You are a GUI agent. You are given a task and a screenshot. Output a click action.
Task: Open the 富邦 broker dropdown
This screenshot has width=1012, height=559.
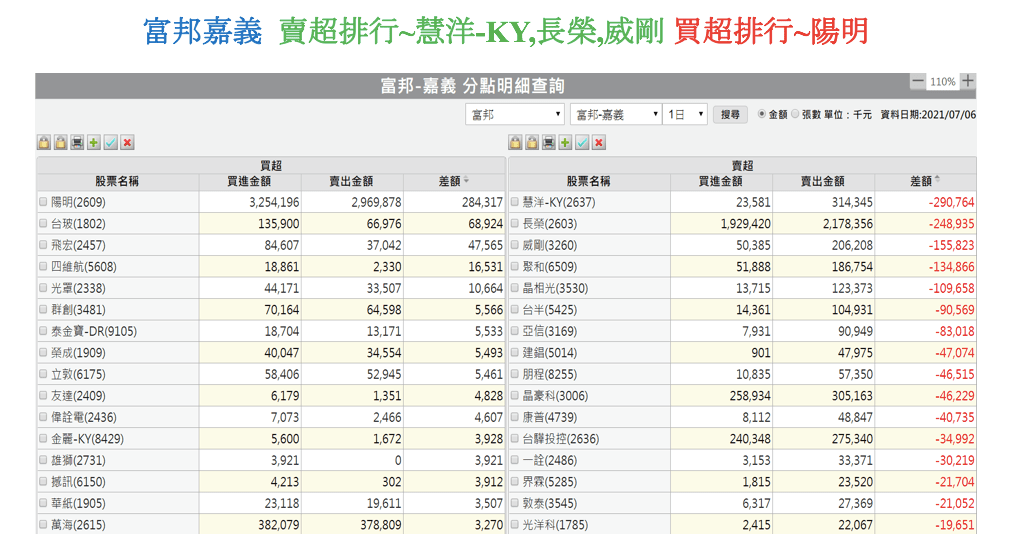[514, 115]
